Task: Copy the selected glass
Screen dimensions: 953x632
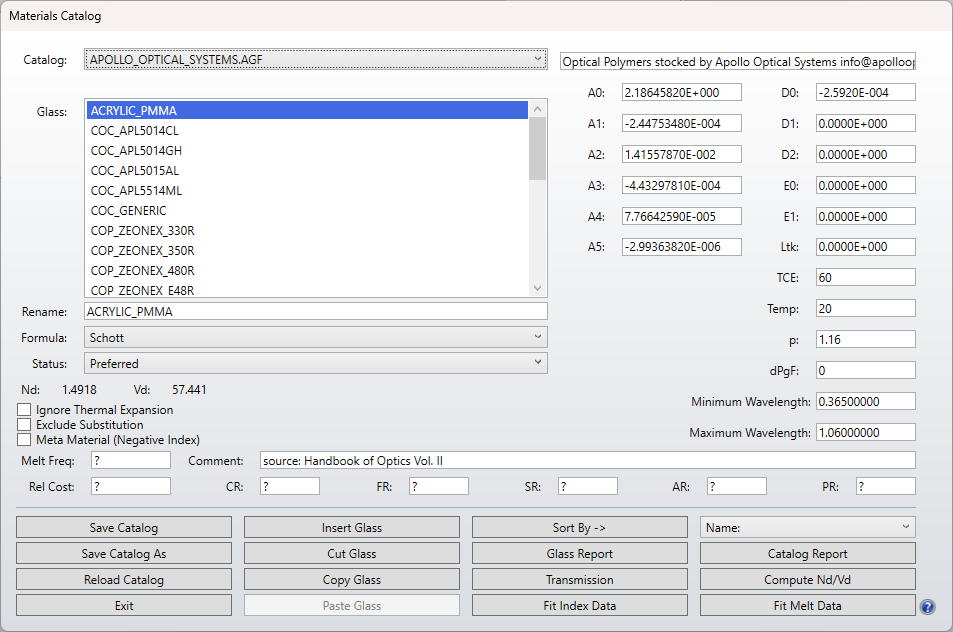Action: tap(351, 578)
